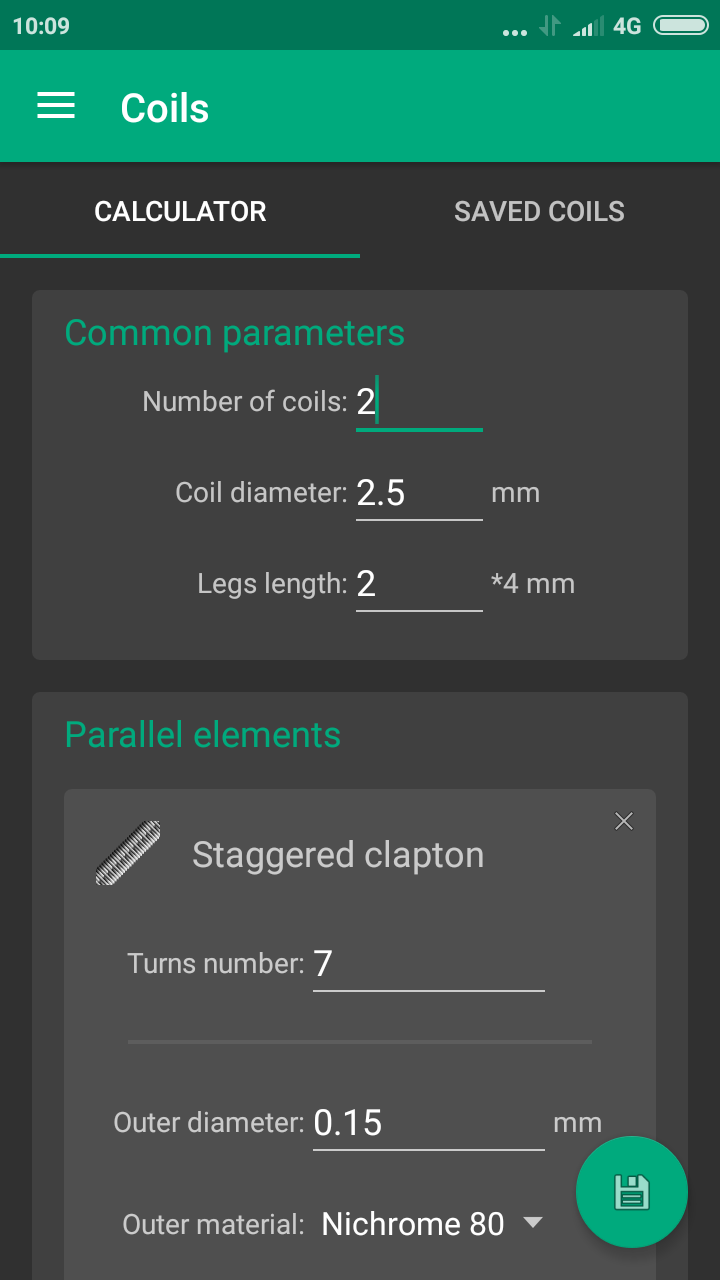This screenshot has width=720, height=1280.
Task: Tap the battery icon in status bar
Action: (x=681, y=26)
